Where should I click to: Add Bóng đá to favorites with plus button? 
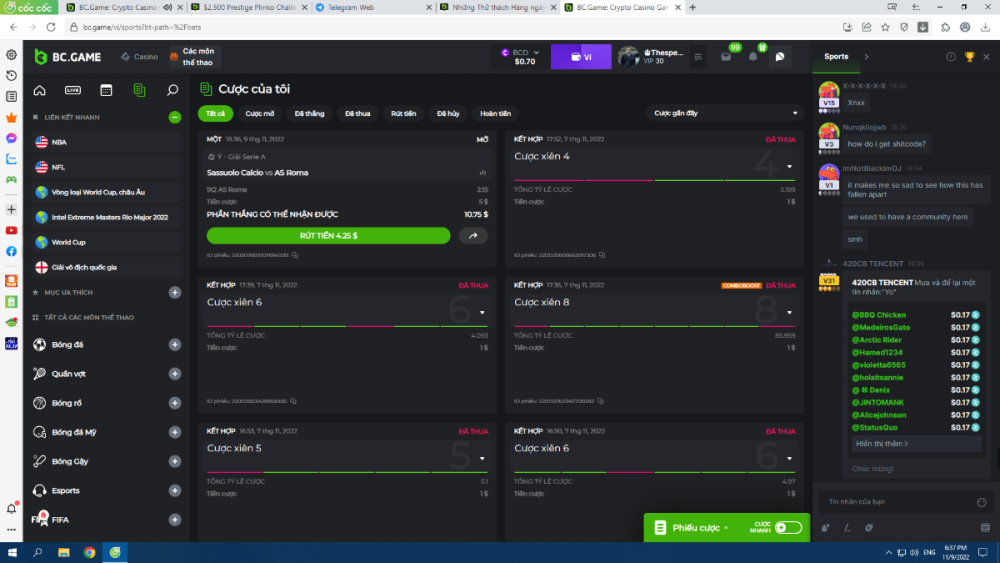coord(175,345)
